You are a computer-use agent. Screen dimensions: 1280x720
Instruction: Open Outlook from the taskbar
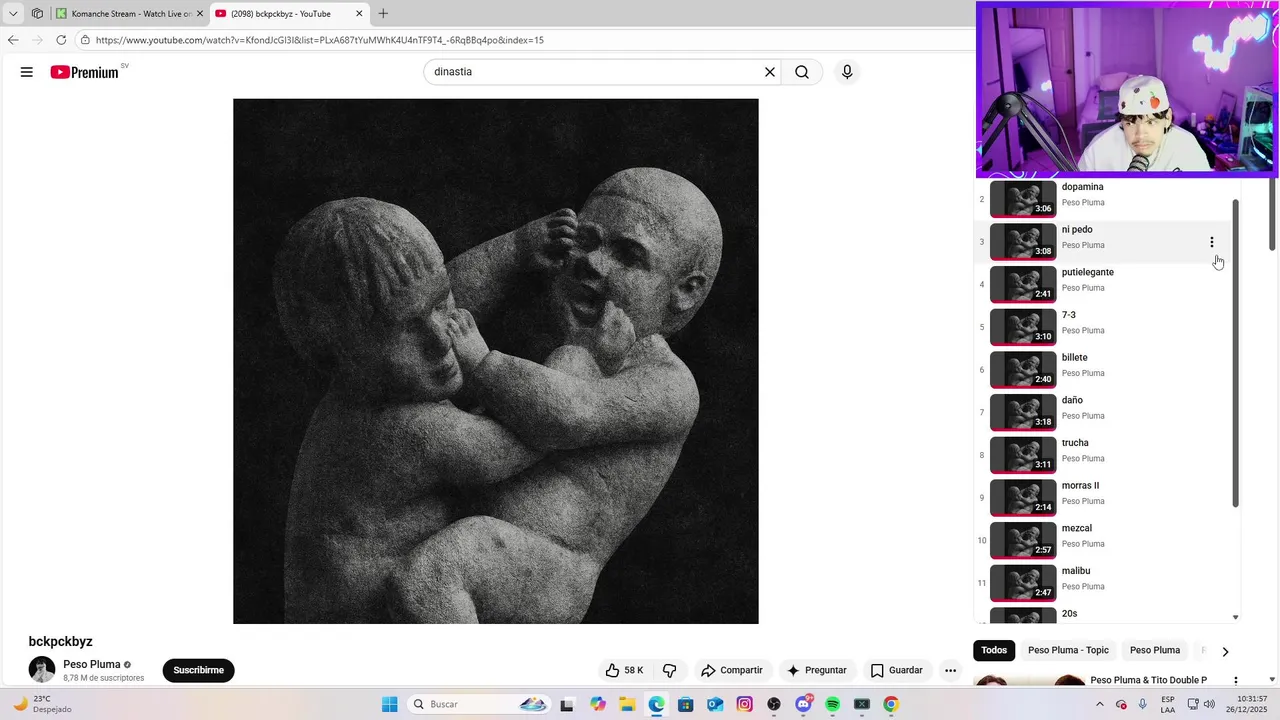[x=715, y=704]
